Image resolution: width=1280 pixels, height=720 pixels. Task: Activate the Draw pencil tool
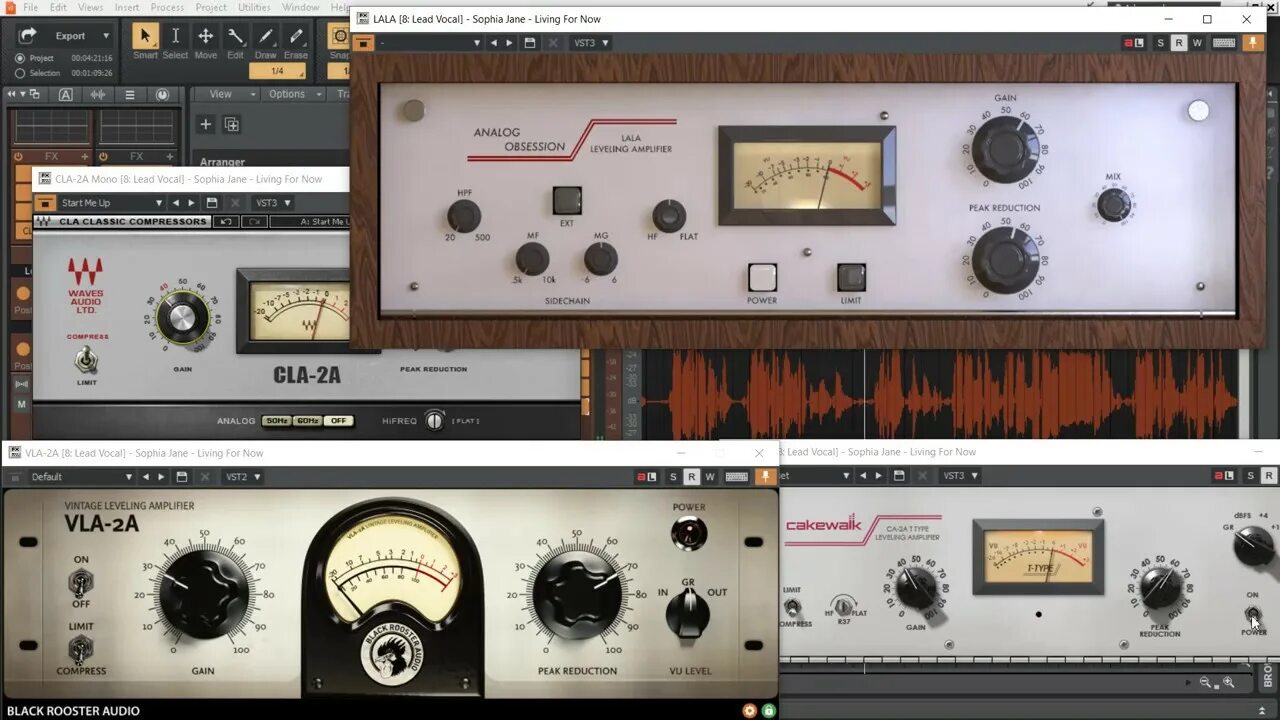266,36
